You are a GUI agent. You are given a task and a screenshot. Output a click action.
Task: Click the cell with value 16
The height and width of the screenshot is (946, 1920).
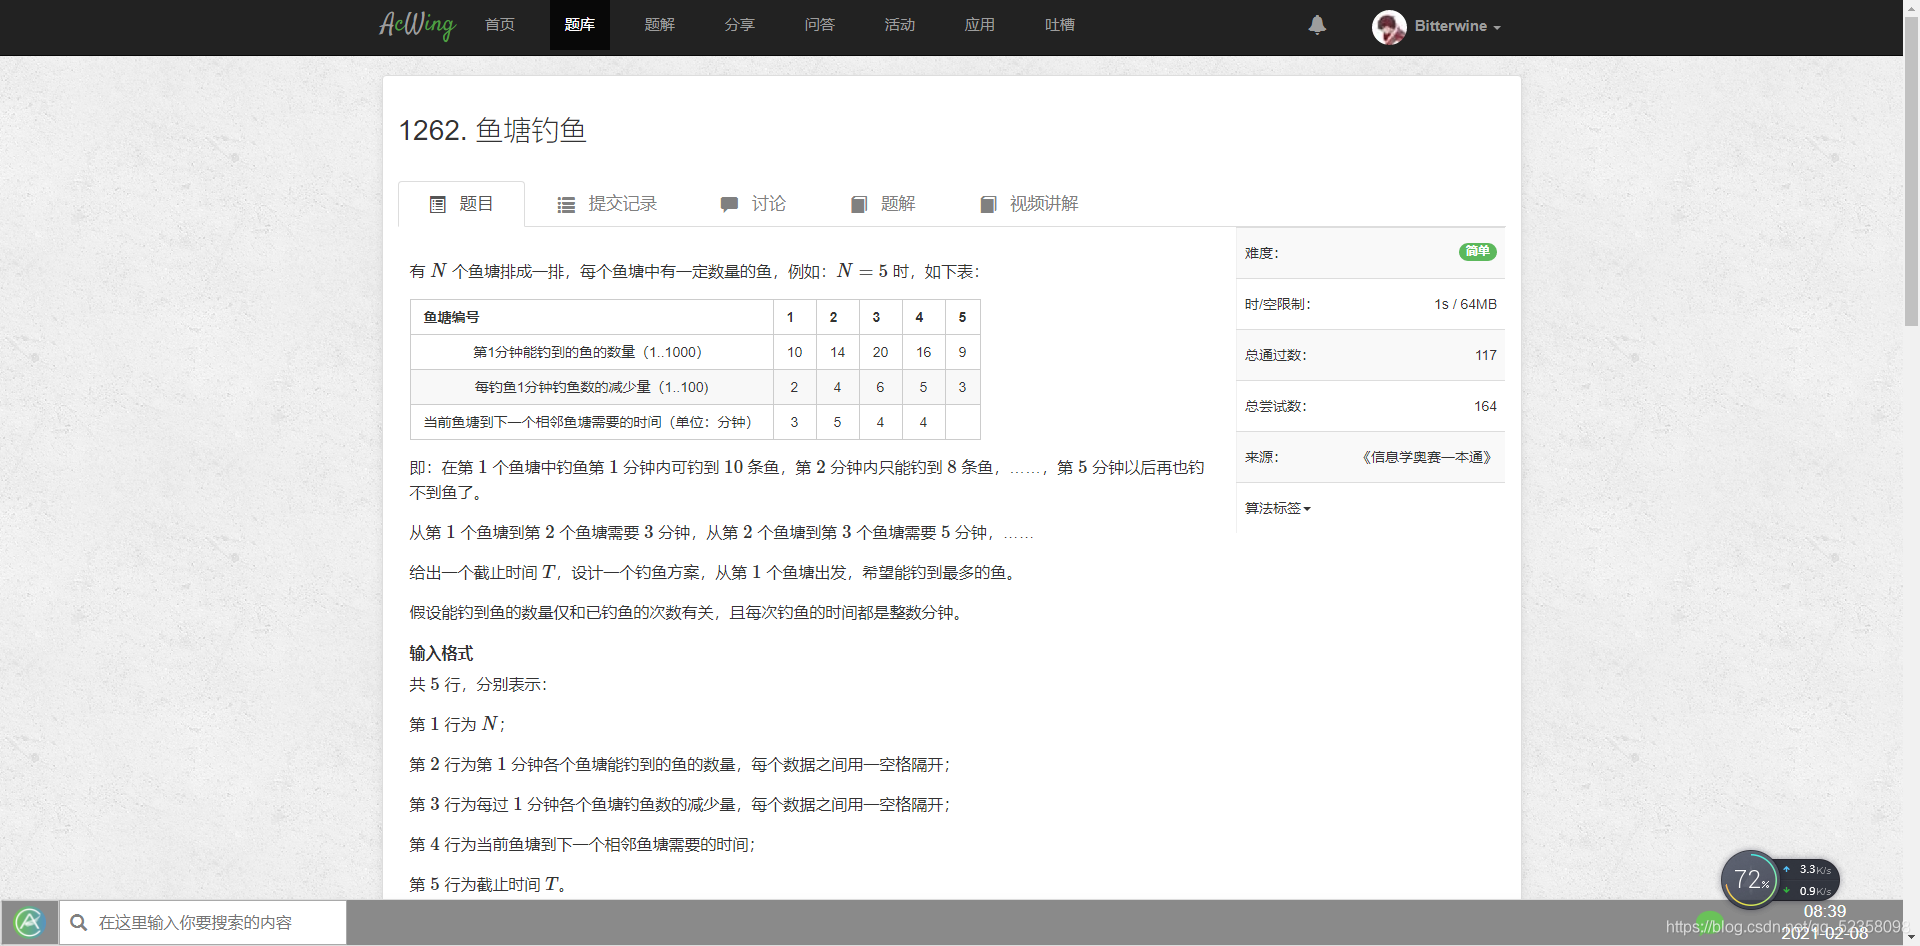923,352
